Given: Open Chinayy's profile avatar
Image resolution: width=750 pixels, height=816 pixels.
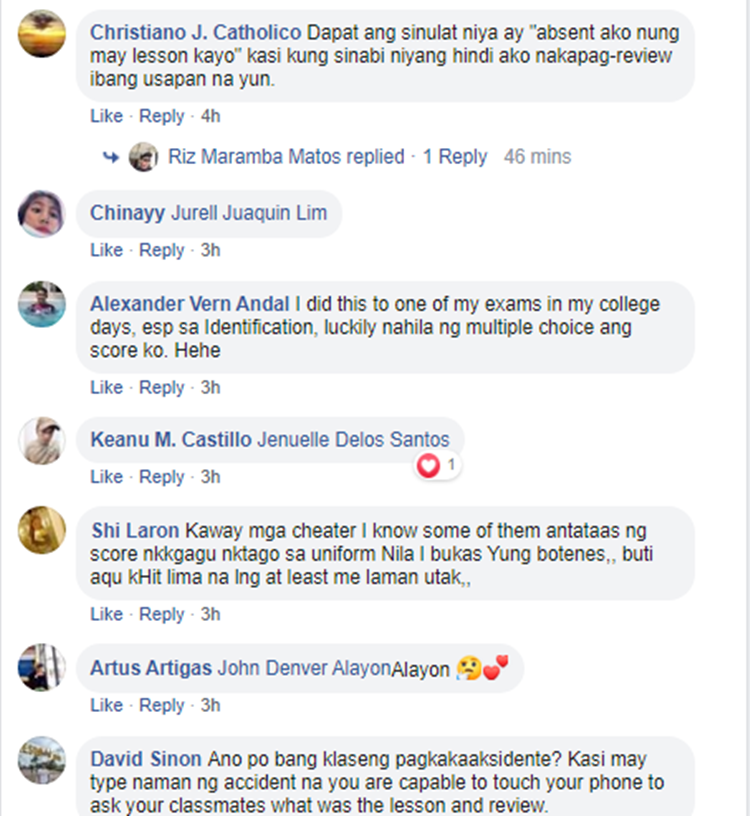Looking at the screenshot, I should 42,213.
